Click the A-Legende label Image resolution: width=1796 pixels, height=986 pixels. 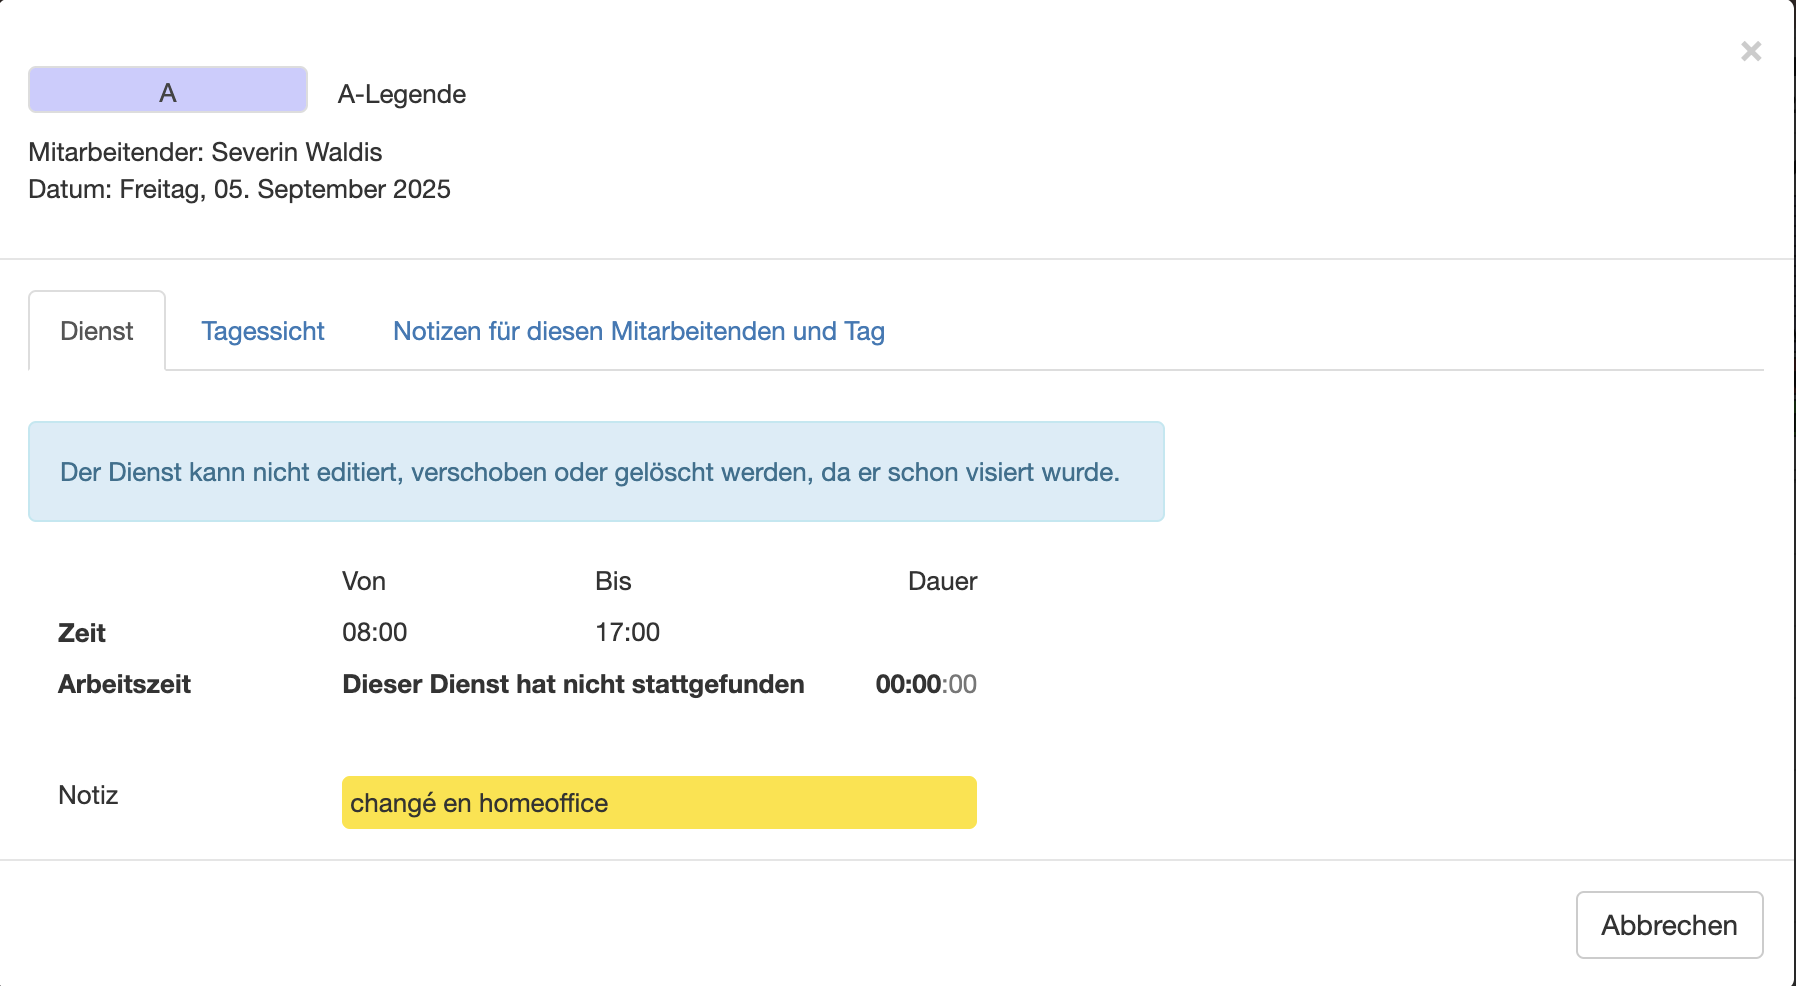click(402, 94)
